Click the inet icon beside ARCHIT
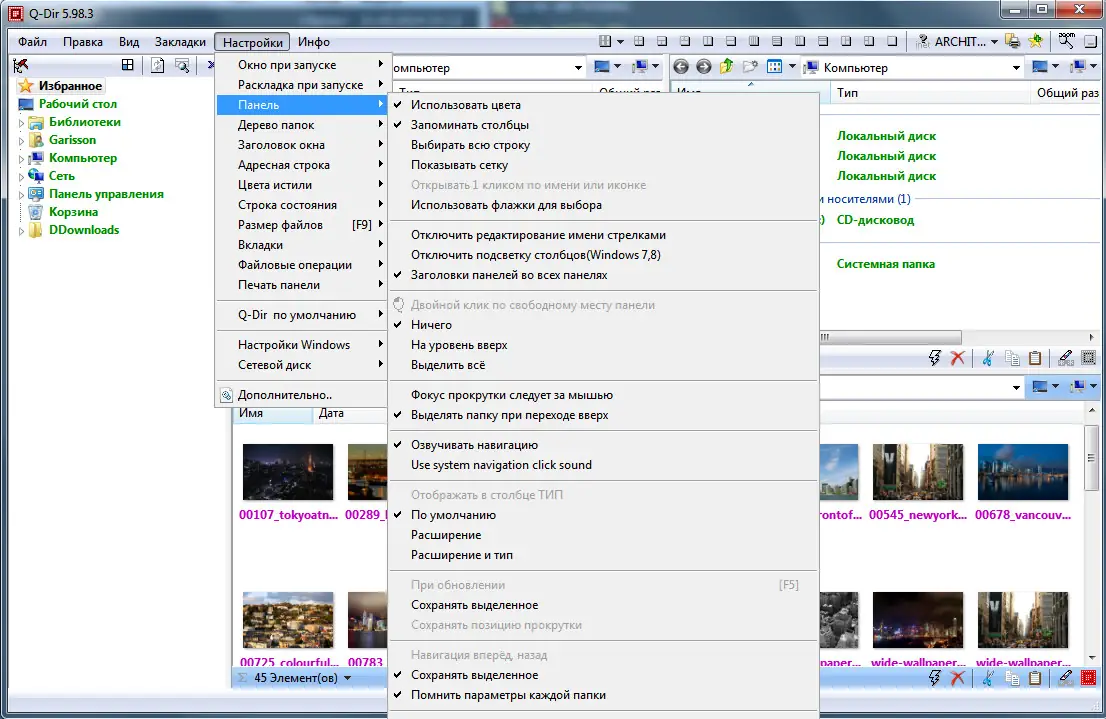 click(x=923, y=42)
